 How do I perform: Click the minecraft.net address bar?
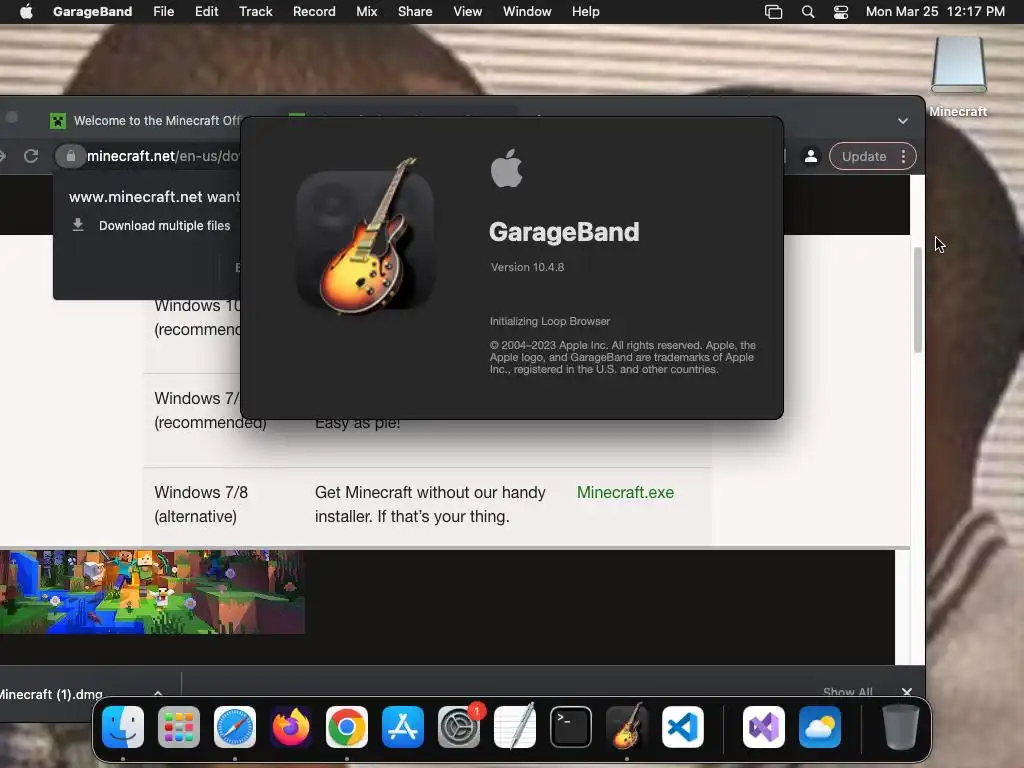point(163,156)
